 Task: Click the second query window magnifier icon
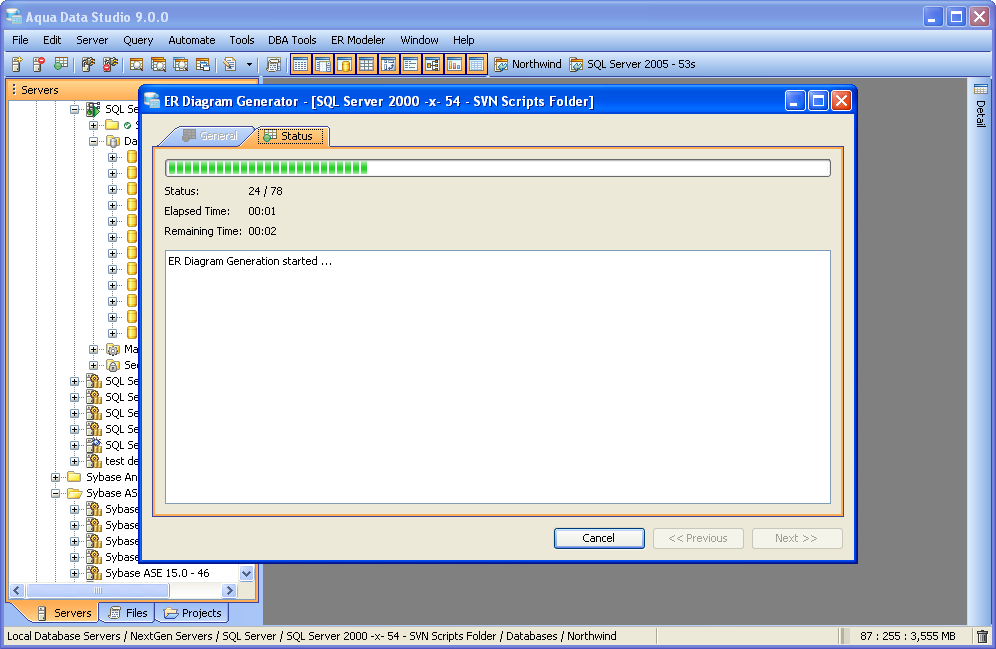(158, 64)
